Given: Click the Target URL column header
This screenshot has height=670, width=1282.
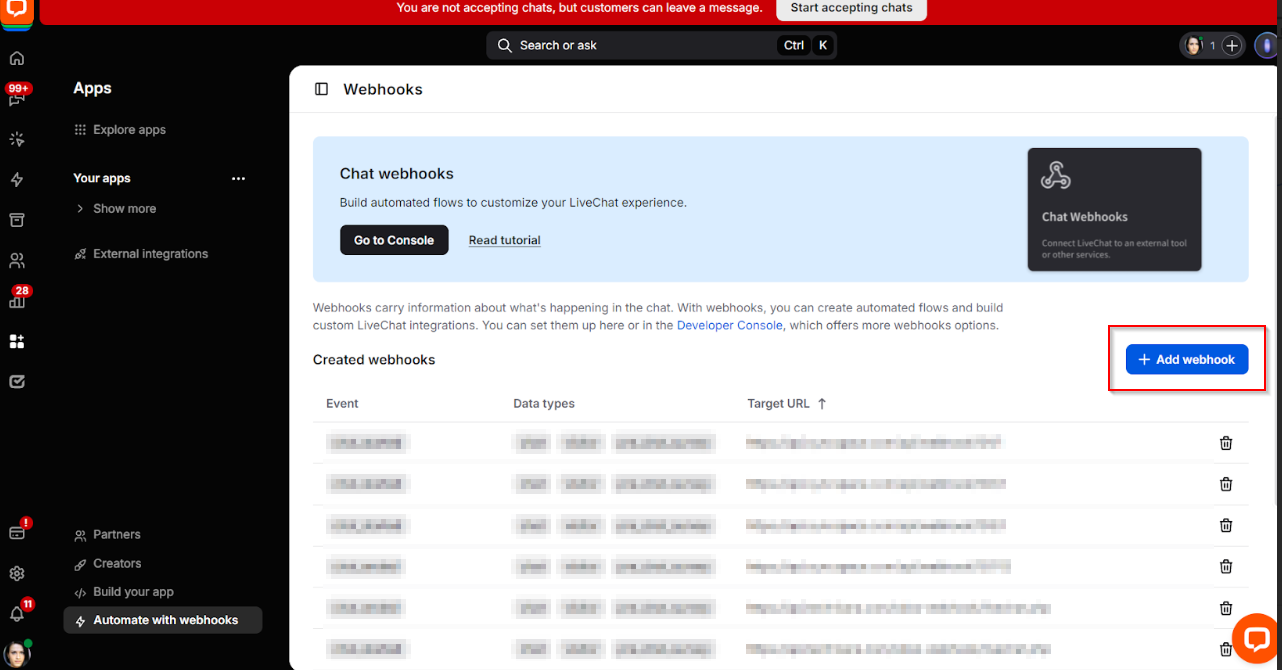Looking at the screenshot, I should click(x=778, y=404).
